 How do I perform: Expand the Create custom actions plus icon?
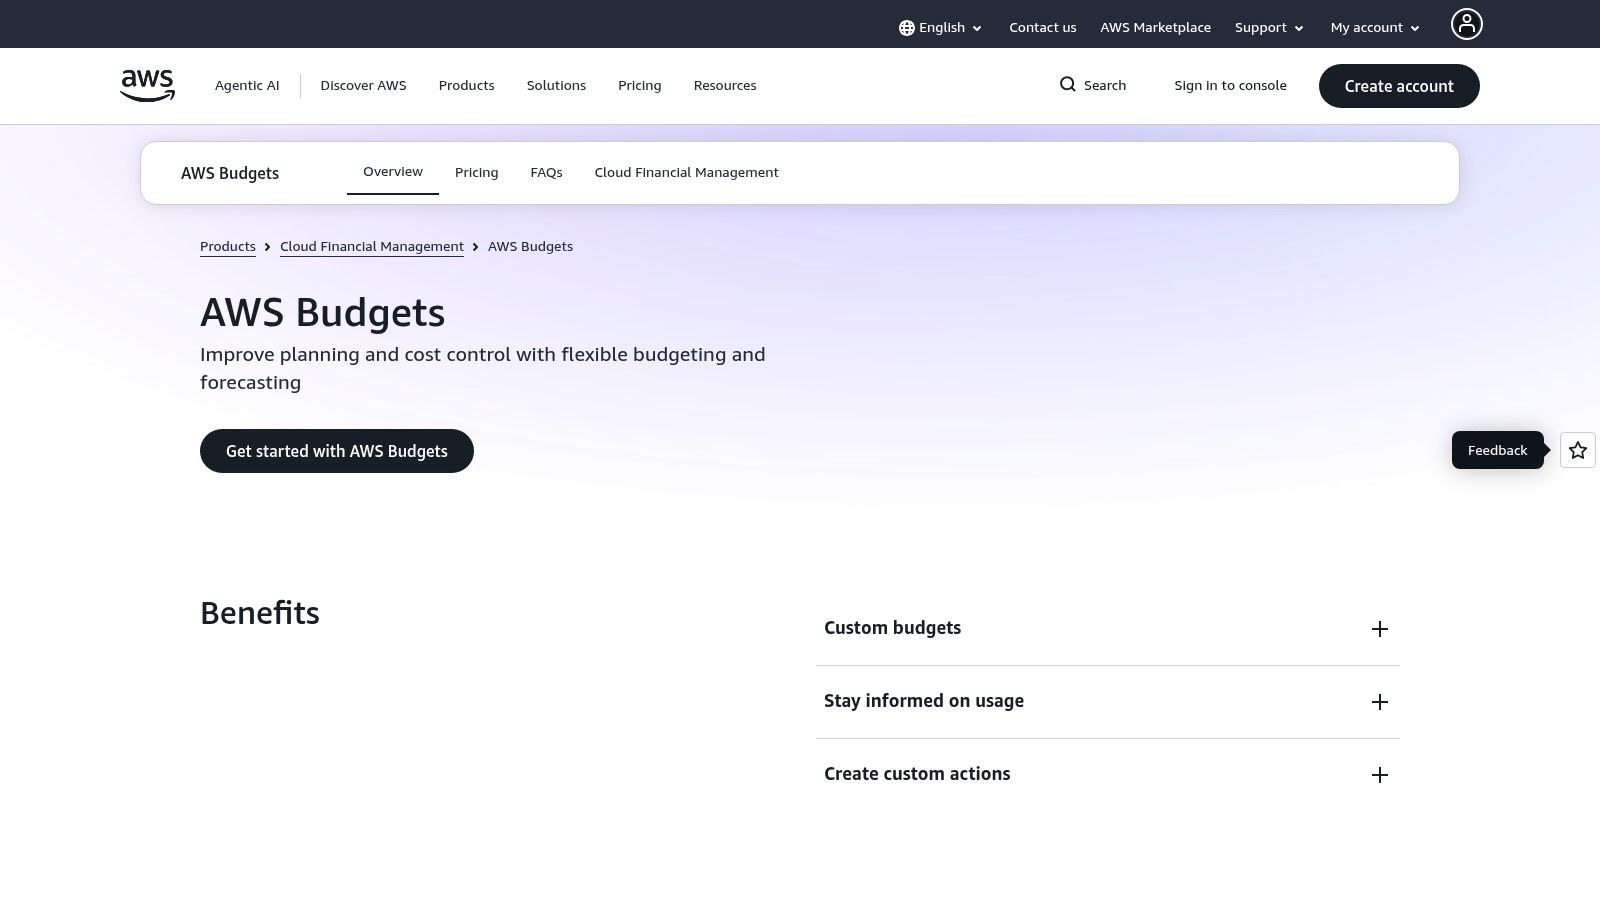coord(1380,774)
